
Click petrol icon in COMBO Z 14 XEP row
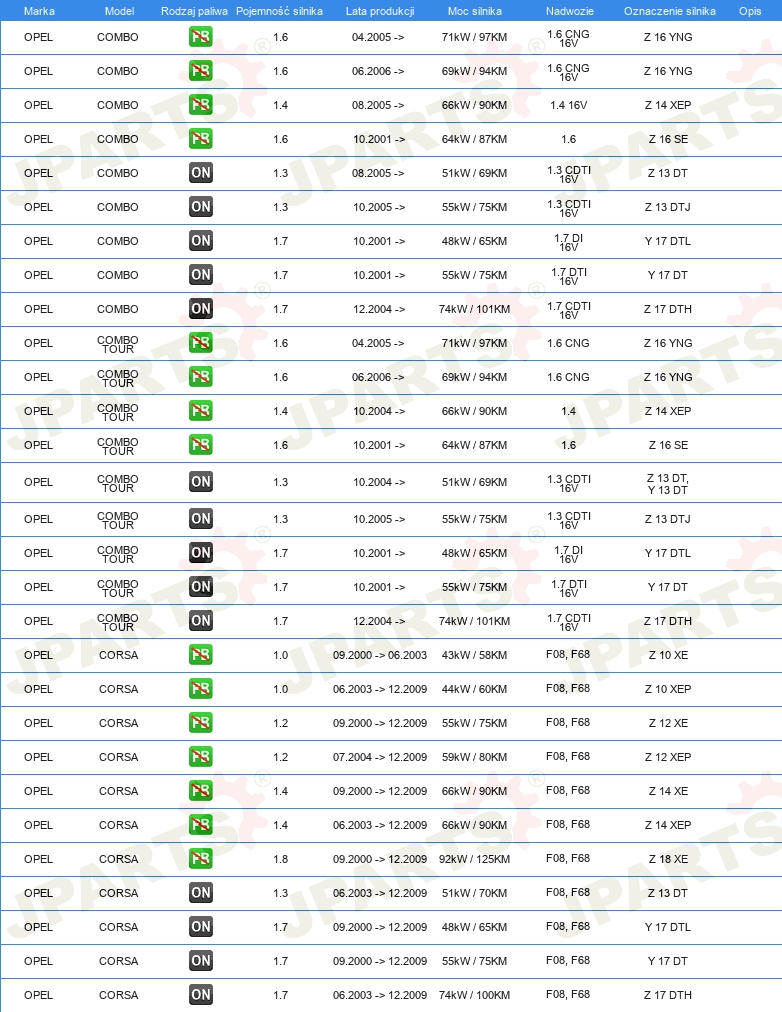tap(201, 105)
